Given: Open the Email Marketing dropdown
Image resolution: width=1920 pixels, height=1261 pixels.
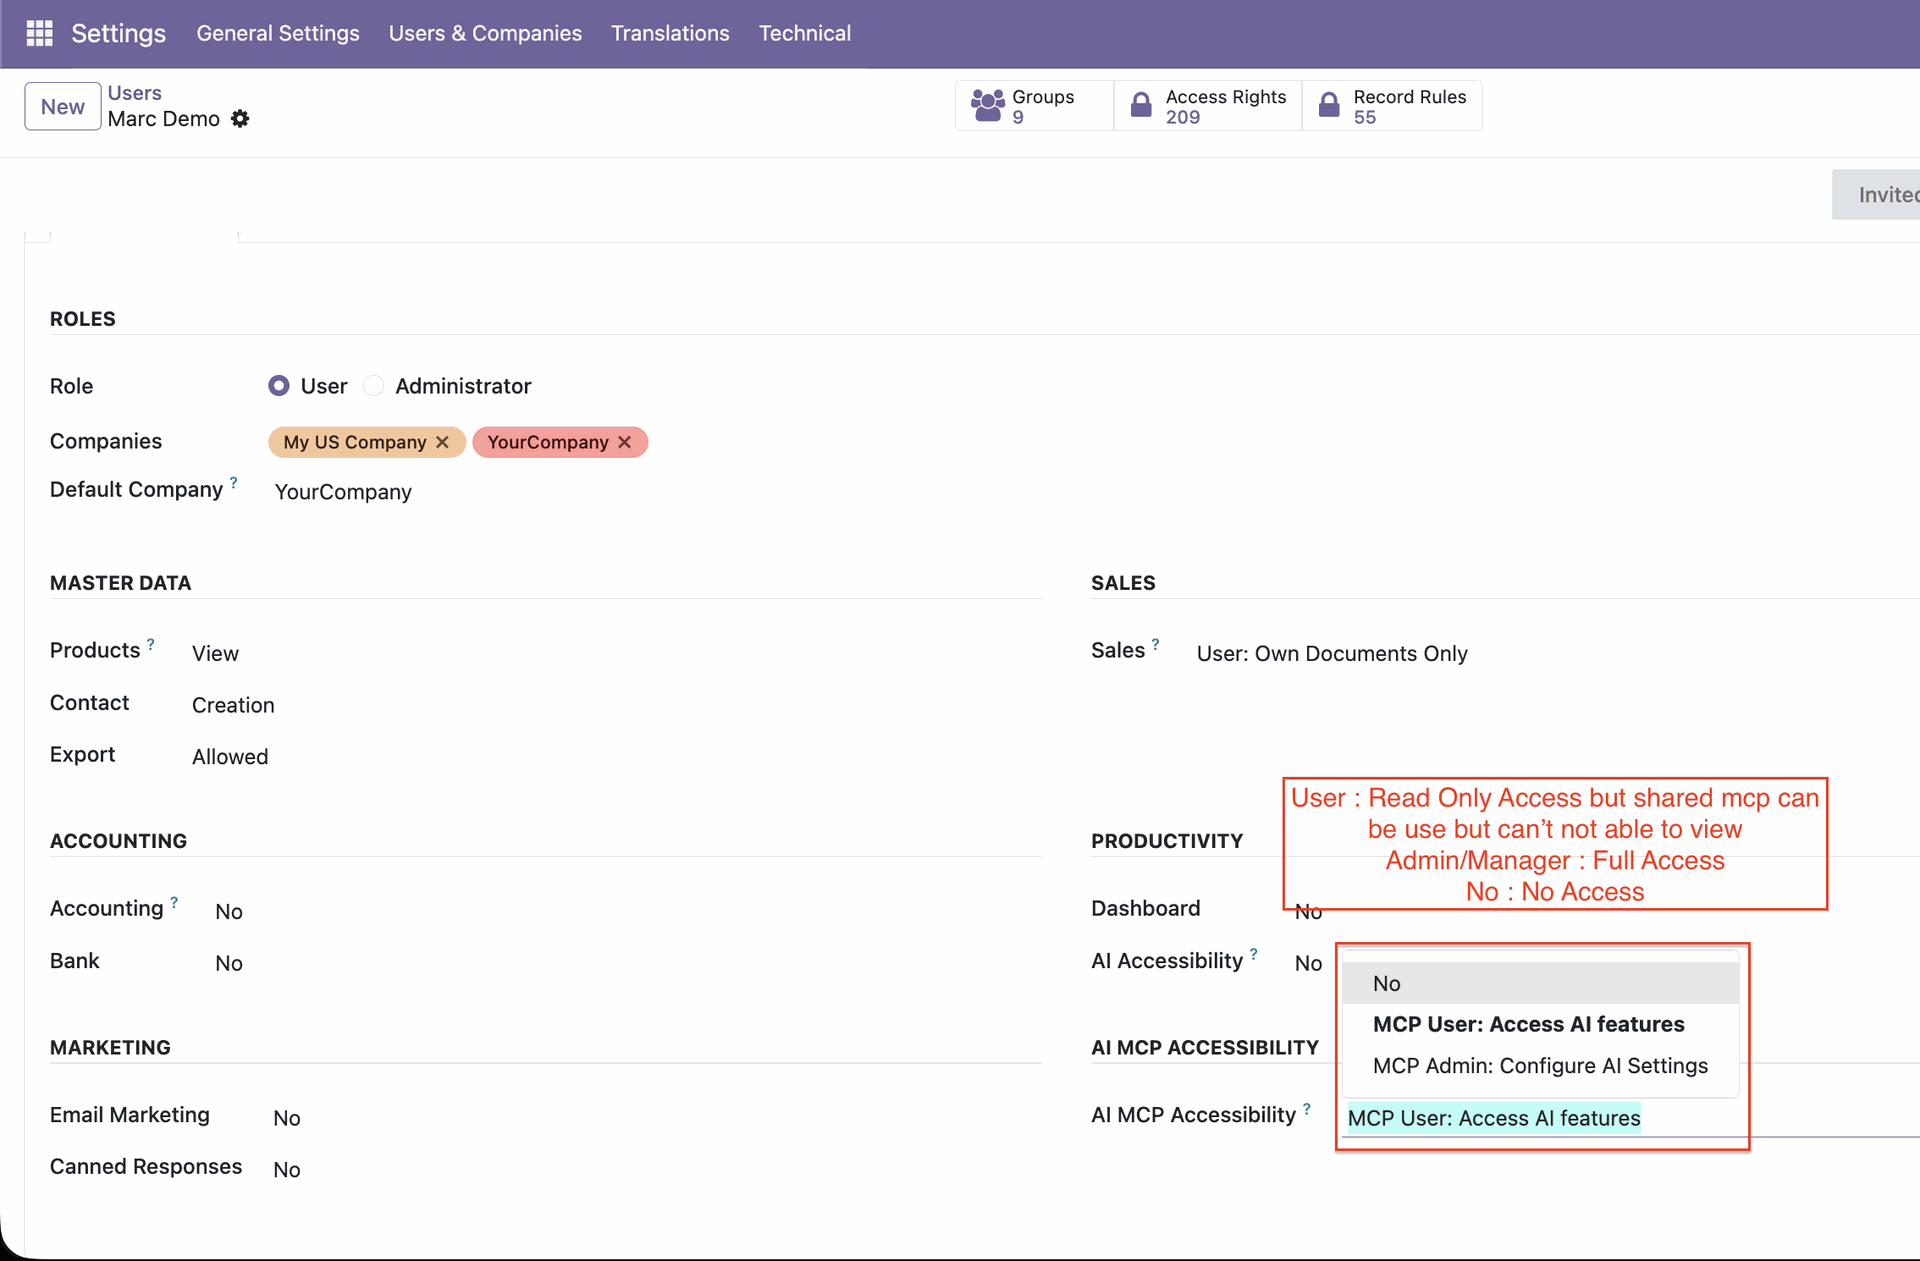Looking at the screenshot, I should [x=287, y=1118].
